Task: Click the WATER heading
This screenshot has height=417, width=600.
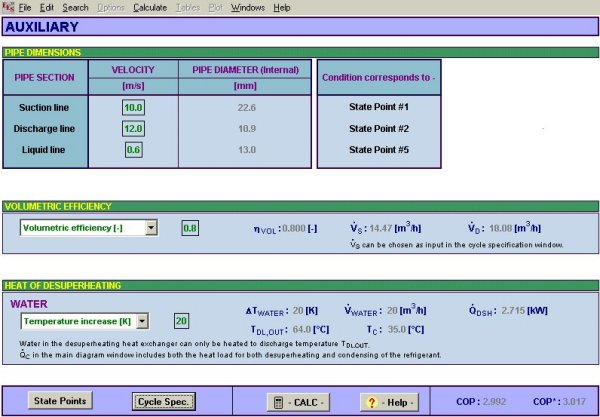Action: click(x=29, y=304)
